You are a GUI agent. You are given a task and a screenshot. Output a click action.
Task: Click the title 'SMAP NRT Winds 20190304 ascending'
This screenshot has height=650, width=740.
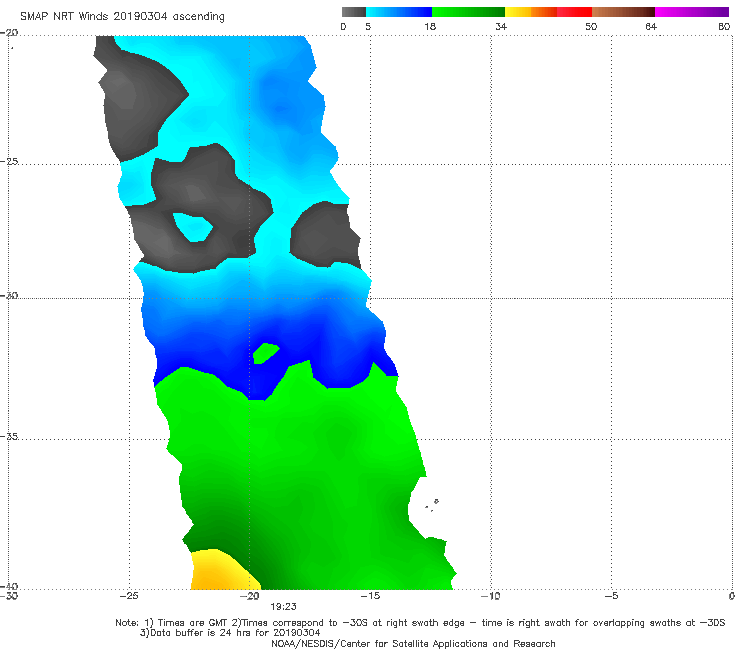pyautogui.click(x=122, y=16)
